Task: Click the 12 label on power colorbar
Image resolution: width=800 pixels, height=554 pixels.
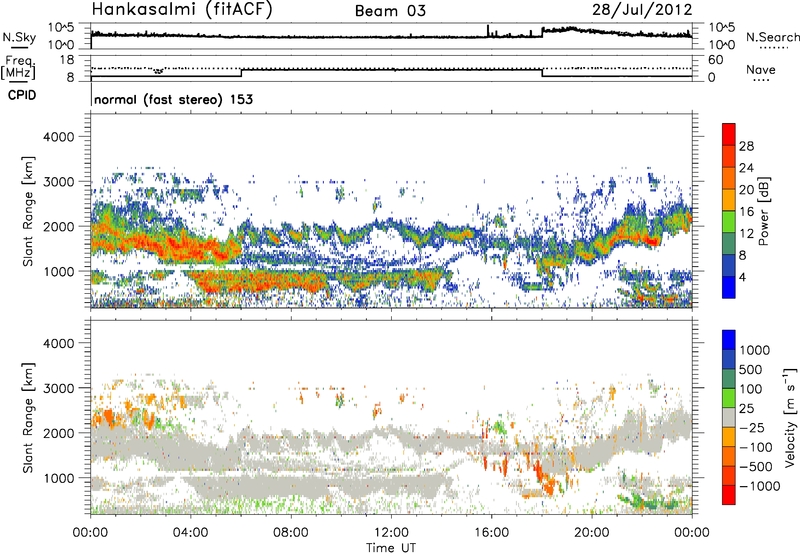Action: [746, 234]
